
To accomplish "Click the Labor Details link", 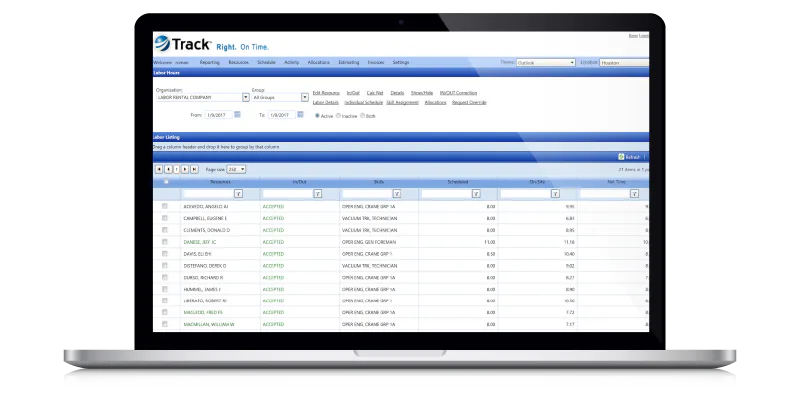I will pyautogui.click(x=326, y=103).
